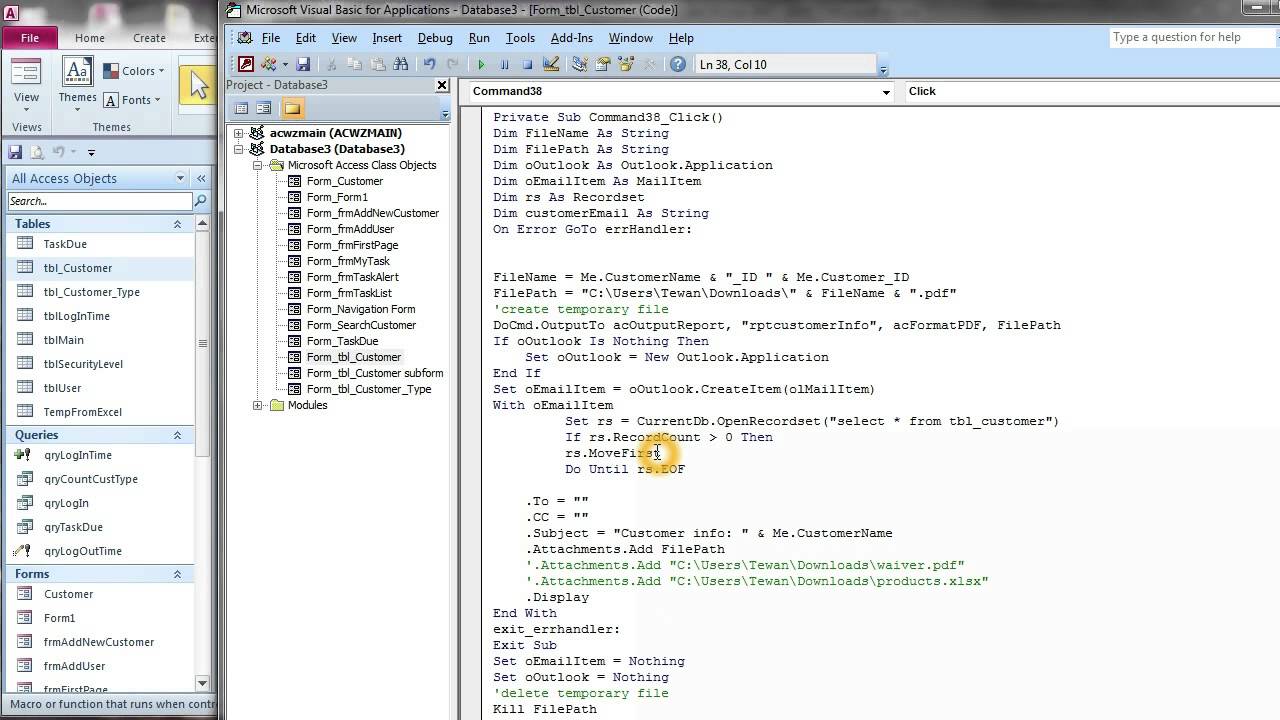Open the File menu in VBA editor

click(x=271, y=38)
